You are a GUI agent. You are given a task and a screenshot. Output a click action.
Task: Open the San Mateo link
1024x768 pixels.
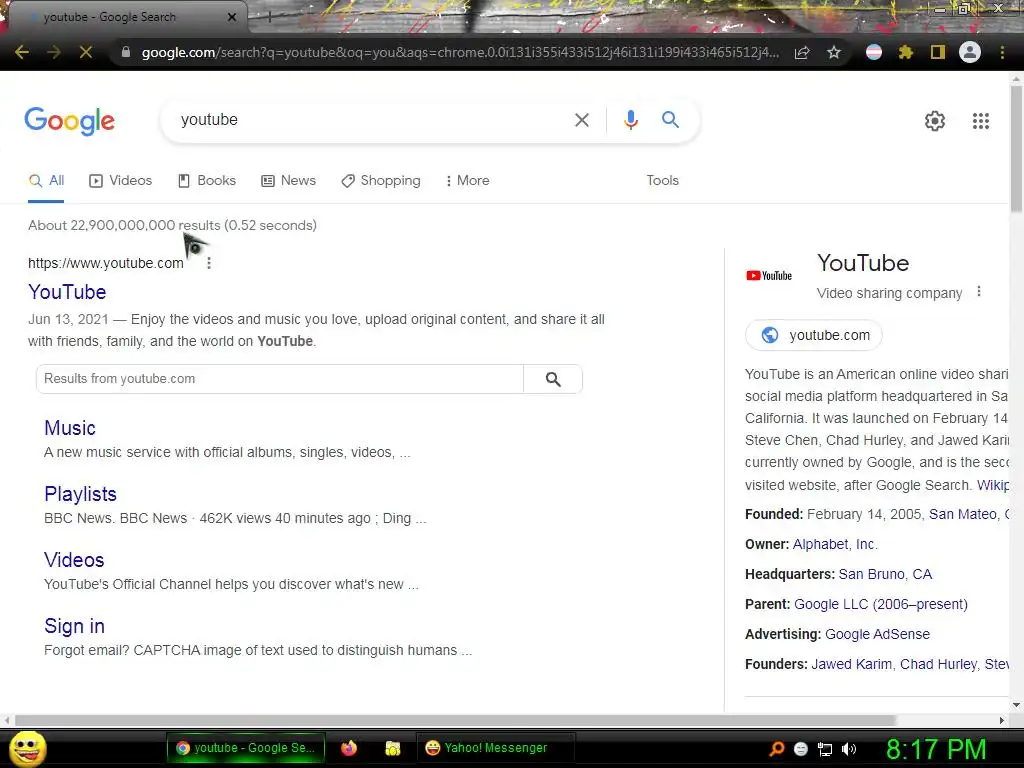(963, 515)
